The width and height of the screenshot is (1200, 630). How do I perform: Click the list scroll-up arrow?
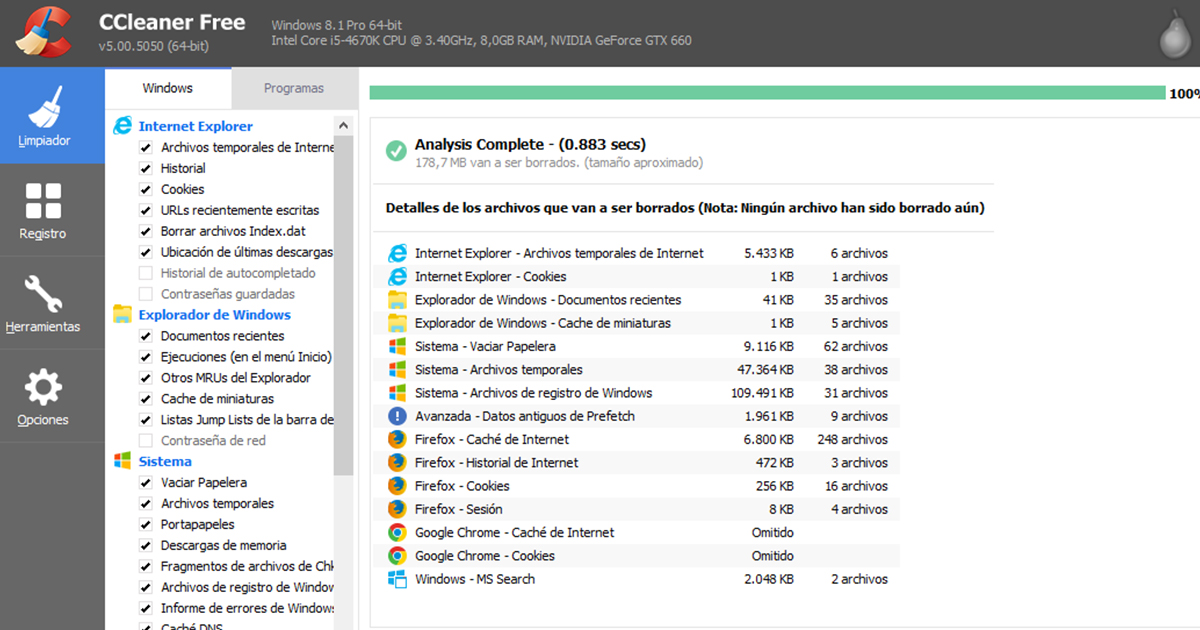click(x=344, y=126)
